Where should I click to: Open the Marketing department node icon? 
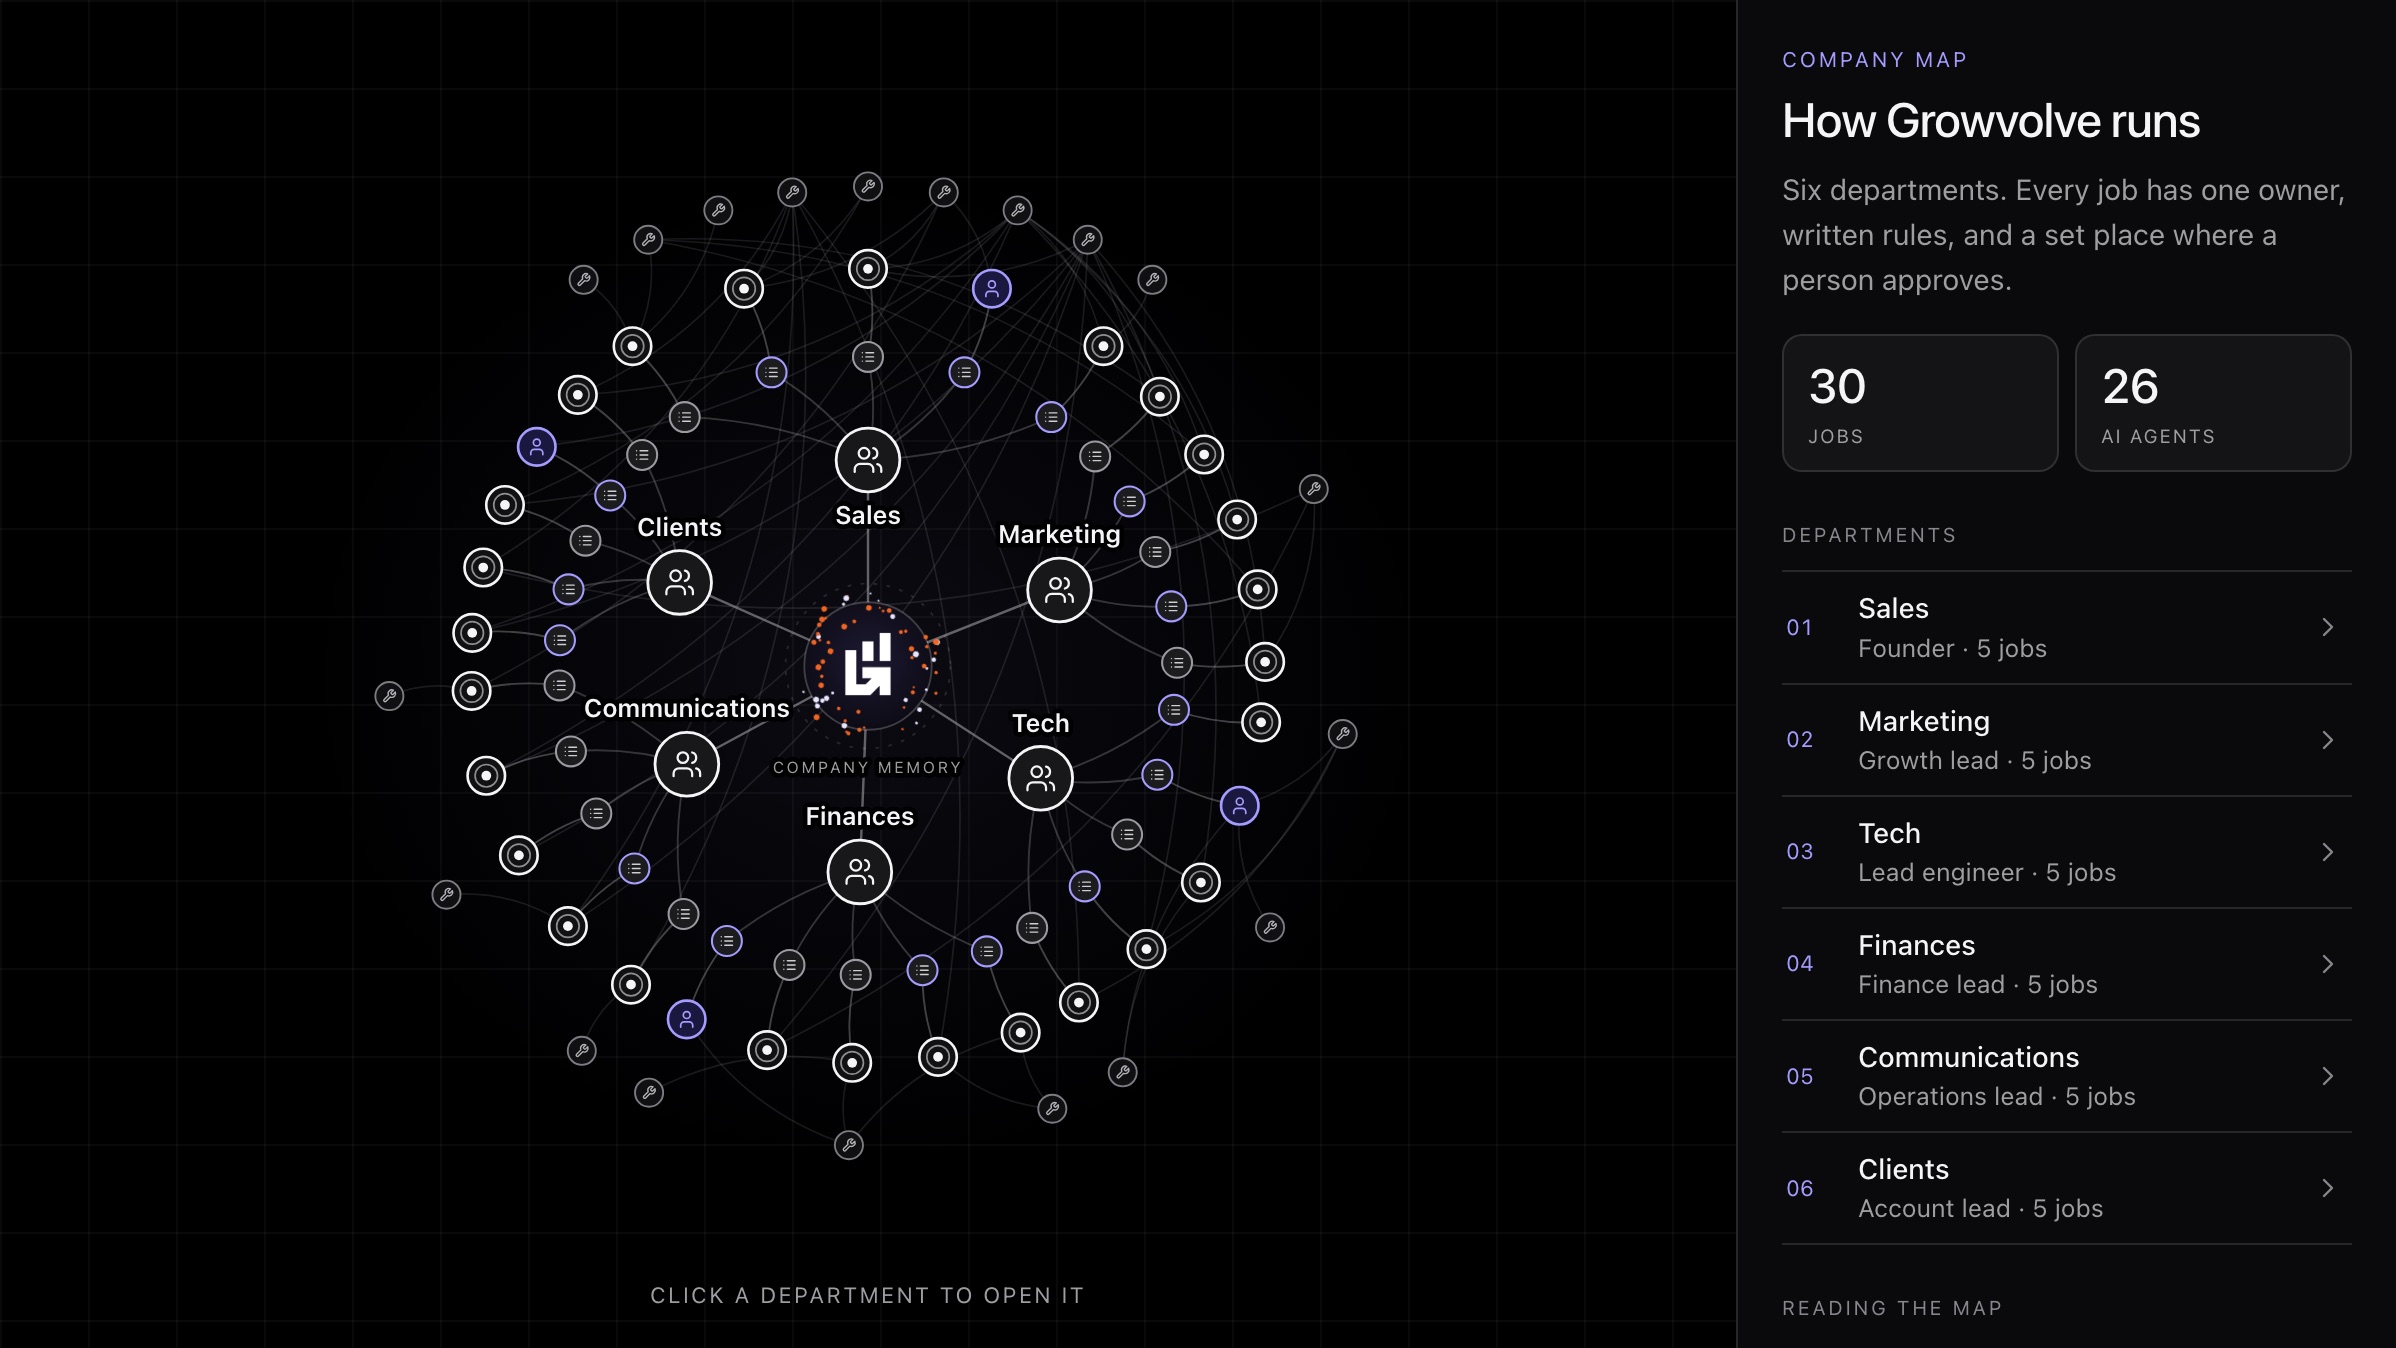coord(1059,590)
